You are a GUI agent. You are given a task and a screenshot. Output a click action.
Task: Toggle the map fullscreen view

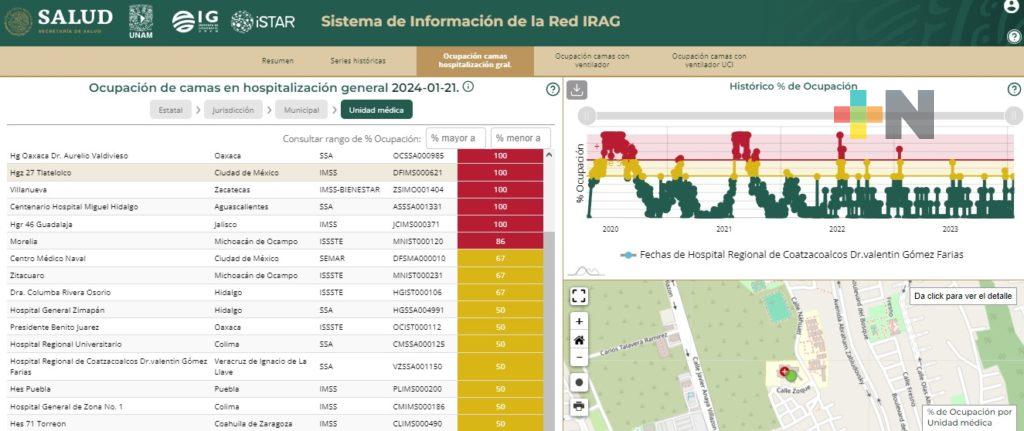(579, 296)
